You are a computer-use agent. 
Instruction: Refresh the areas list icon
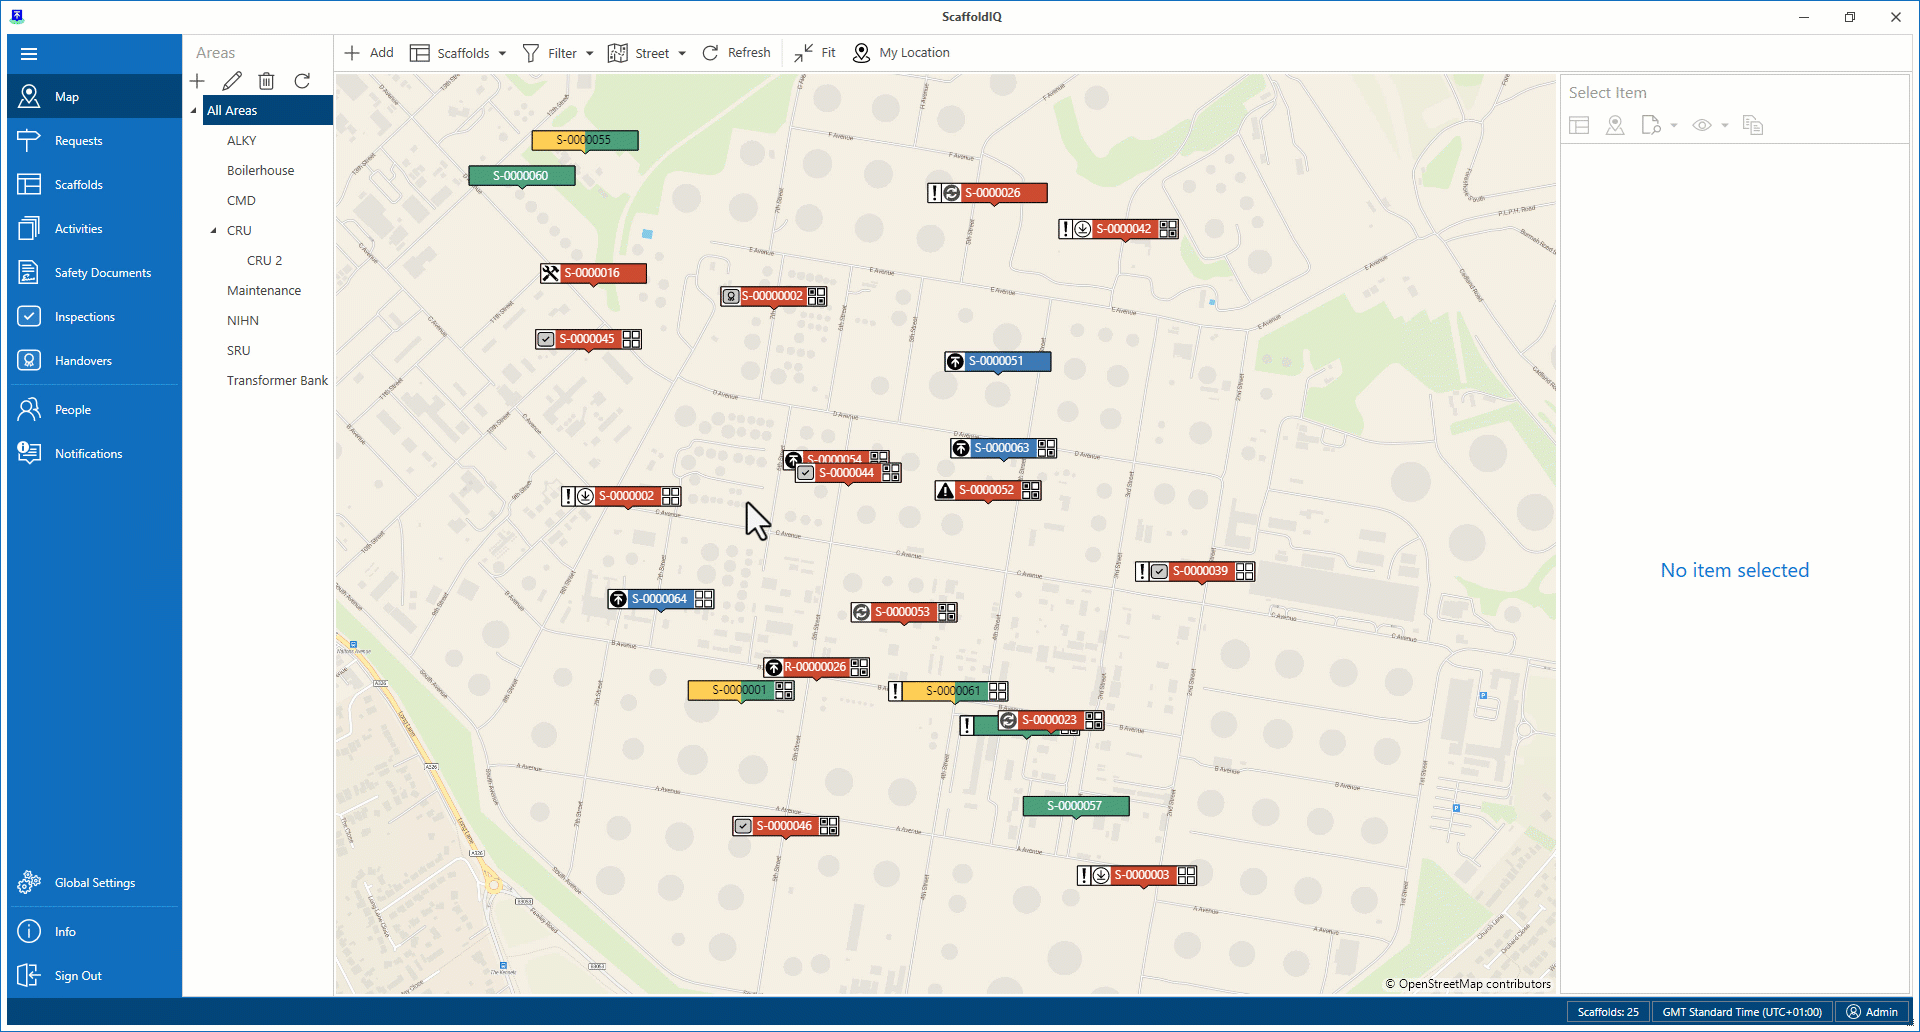(x=302, y=81)
